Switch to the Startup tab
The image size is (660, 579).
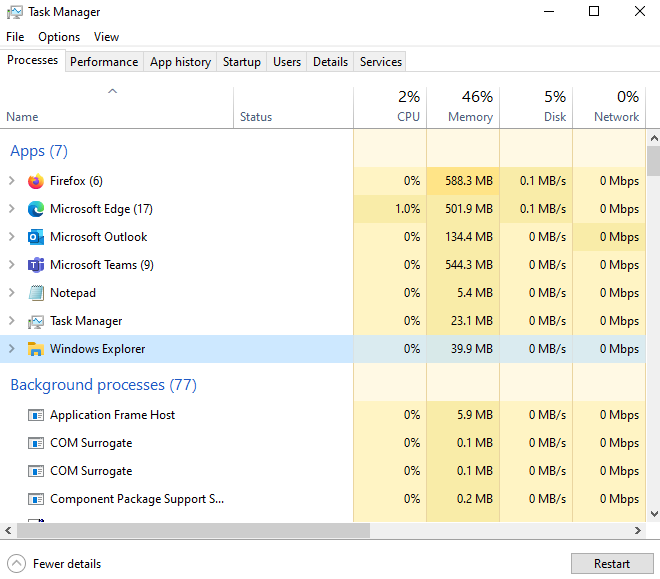pyautogui.click(x=242, y=62)
